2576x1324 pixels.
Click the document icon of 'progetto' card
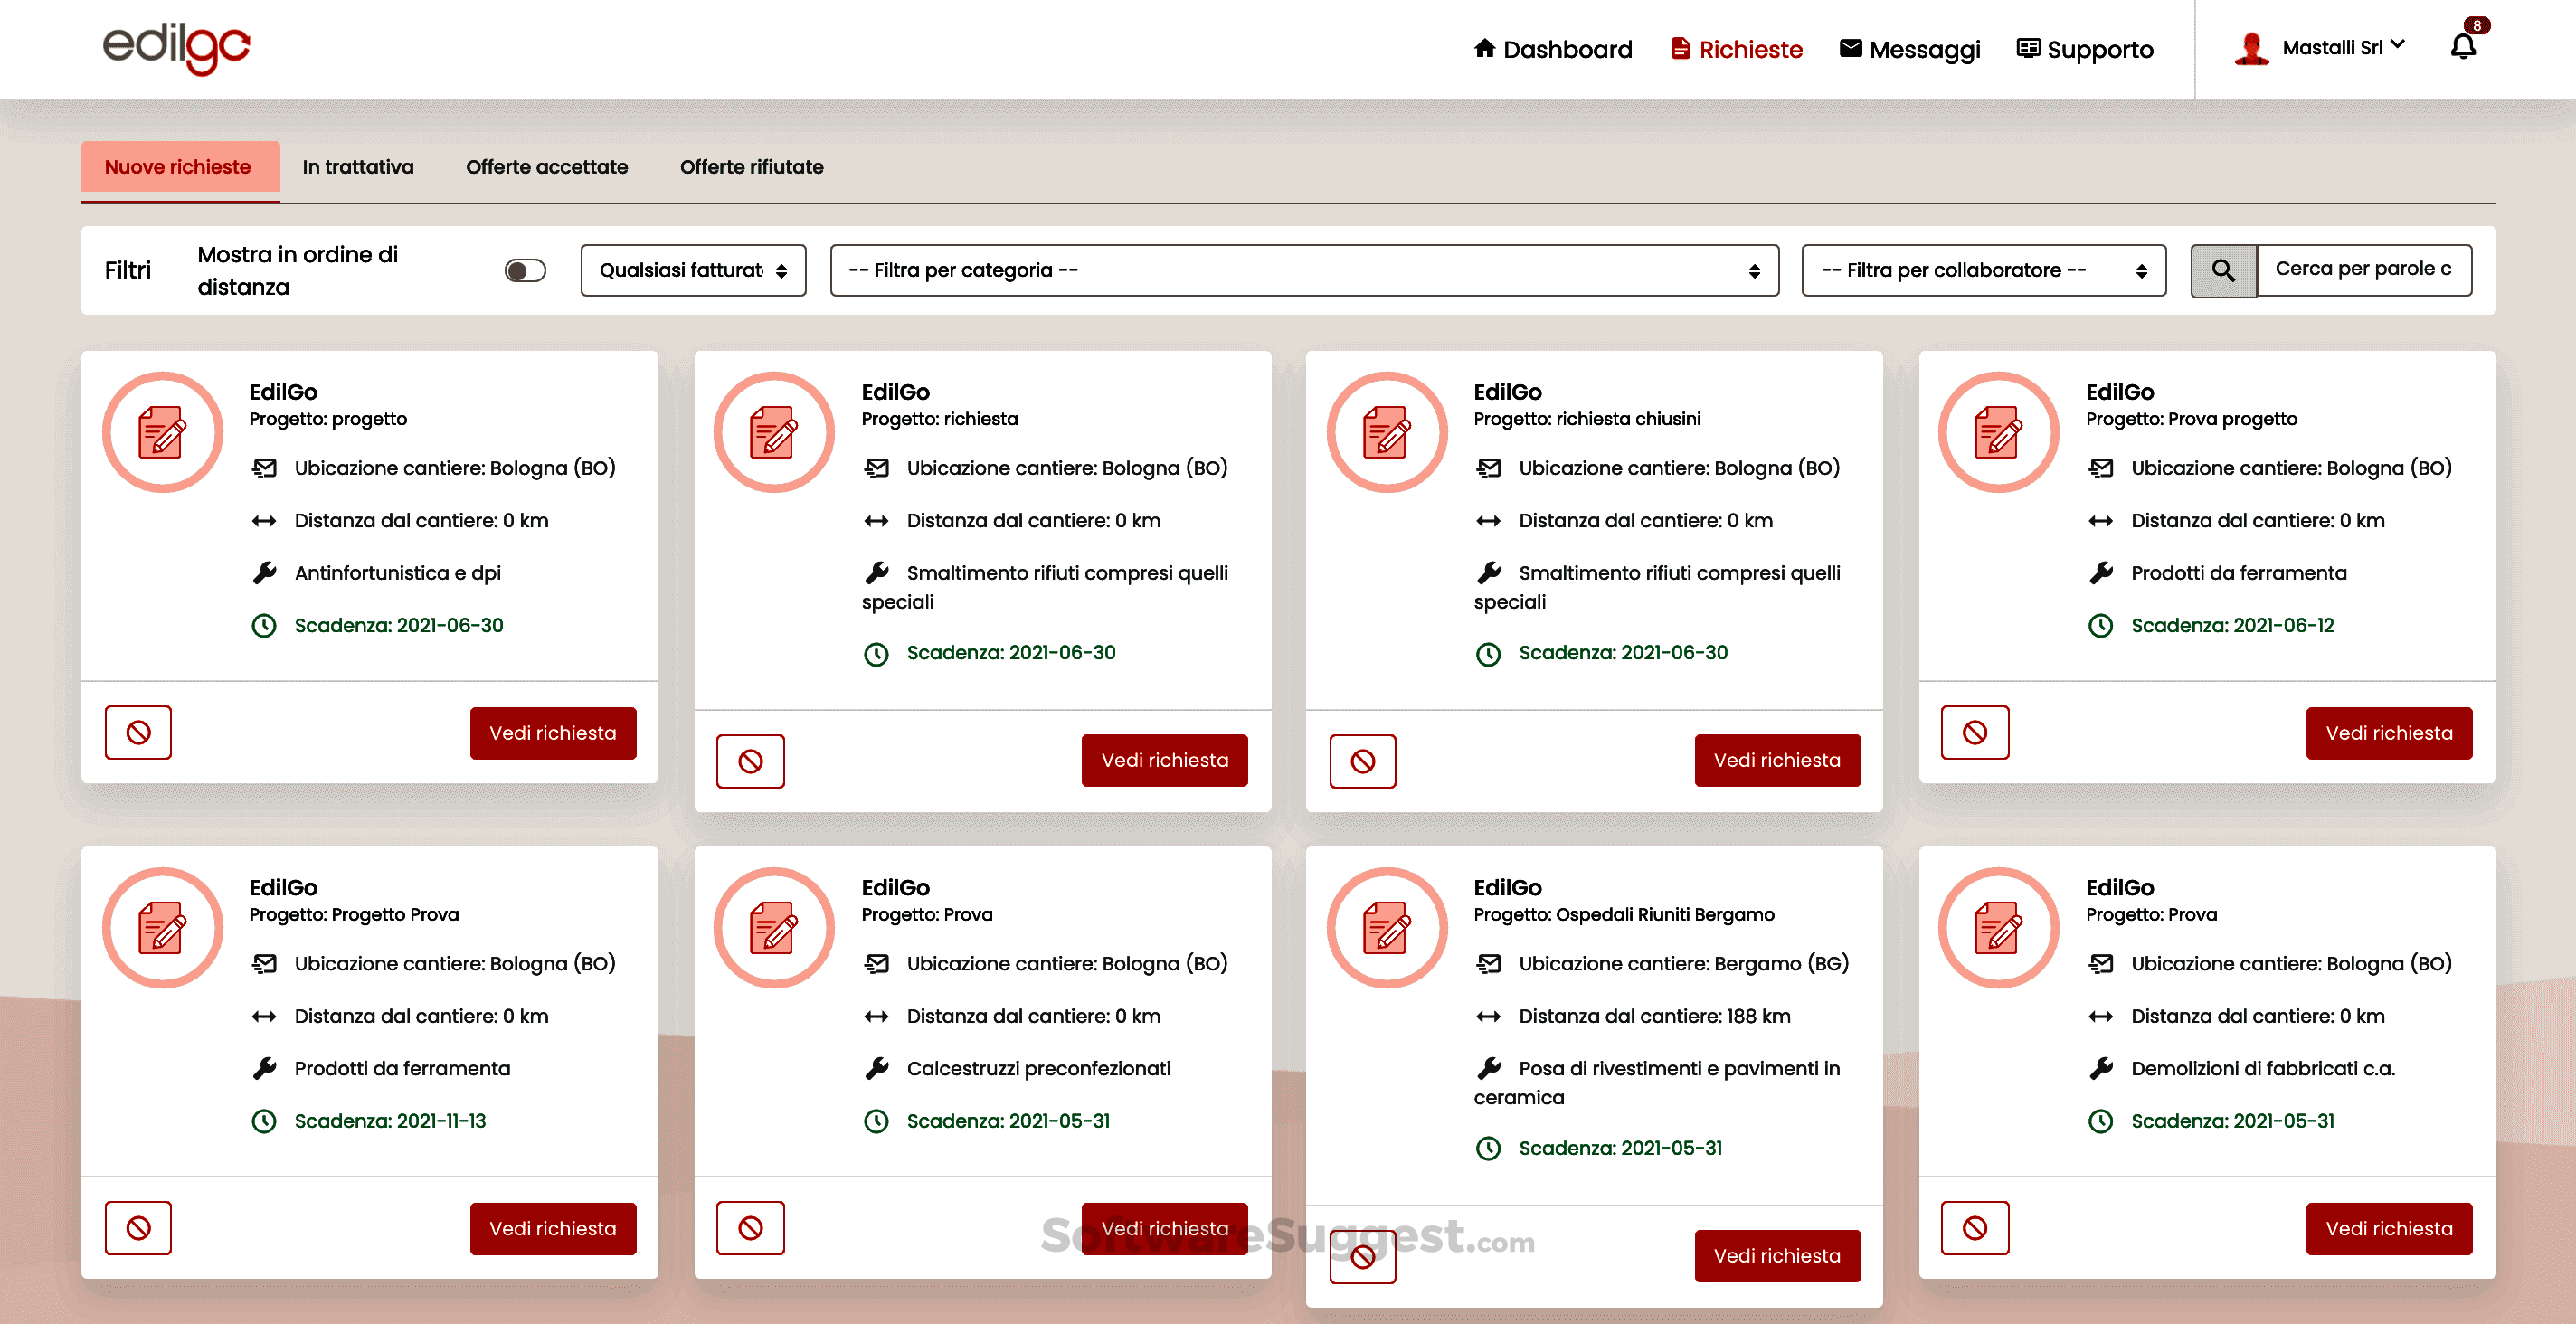(x=162, y=432)
